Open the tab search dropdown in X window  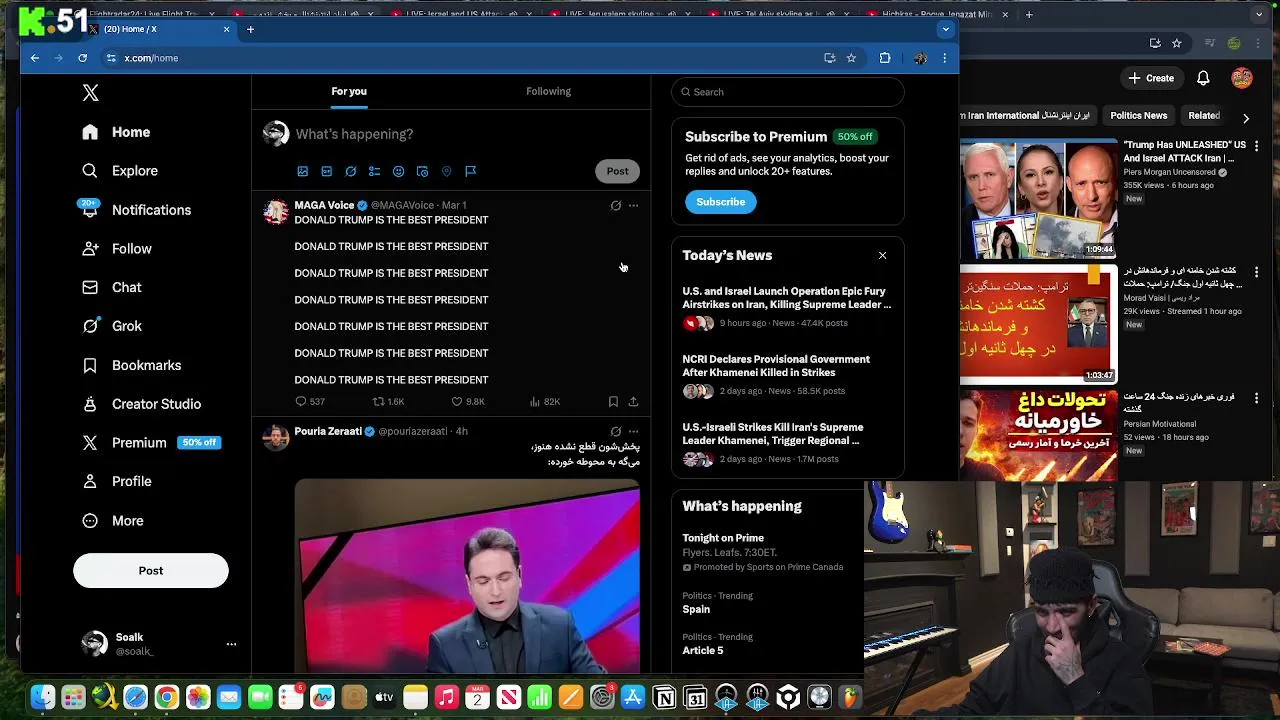point(945,29)
